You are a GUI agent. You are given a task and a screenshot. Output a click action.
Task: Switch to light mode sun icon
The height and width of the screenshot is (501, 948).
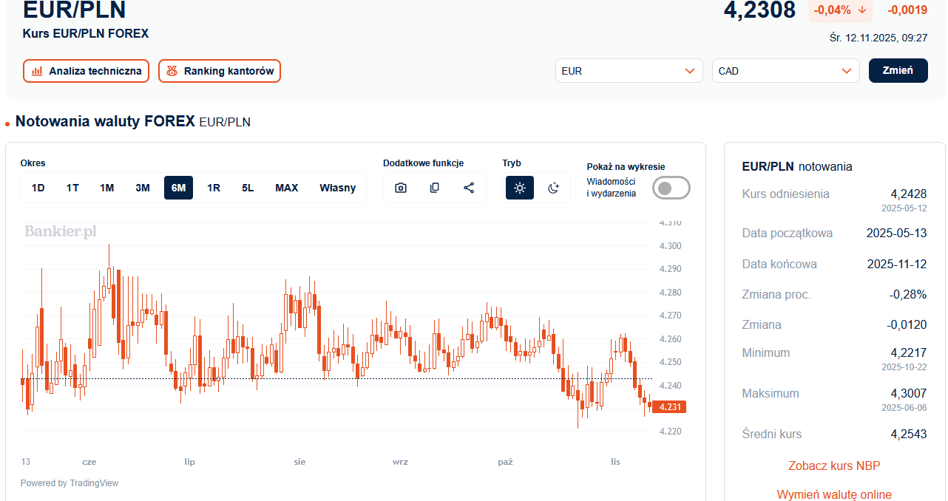pyautogui.click(x=519, y=188)
